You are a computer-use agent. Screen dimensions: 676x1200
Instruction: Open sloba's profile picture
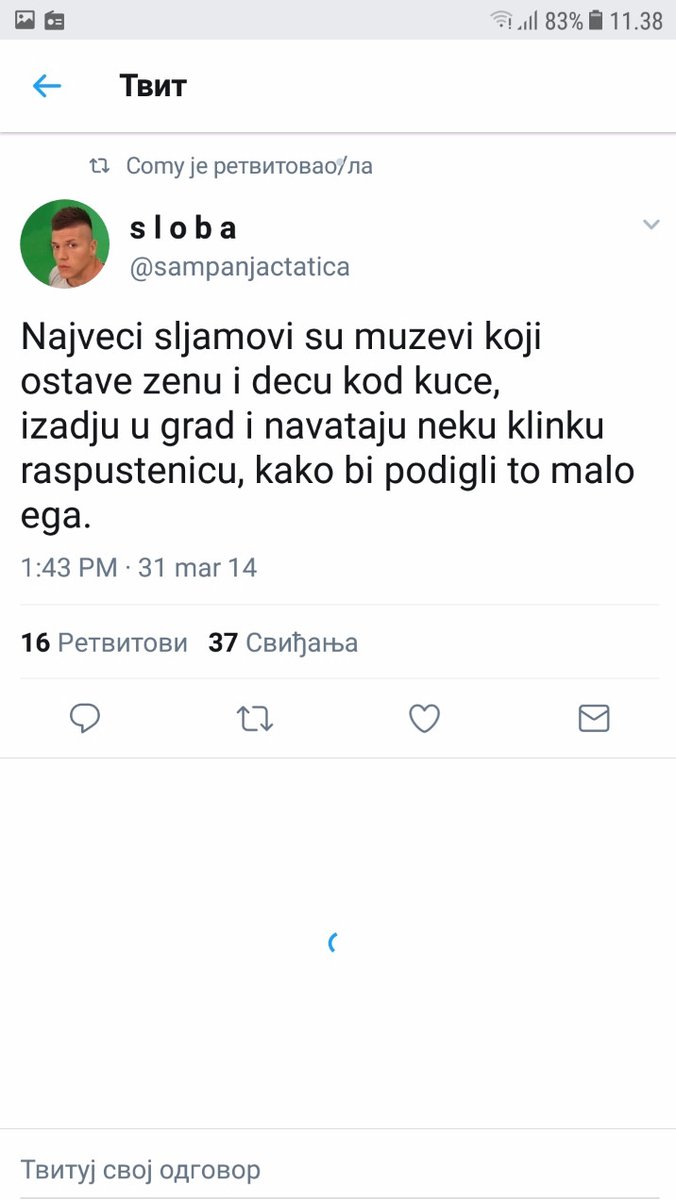(65, 243)
